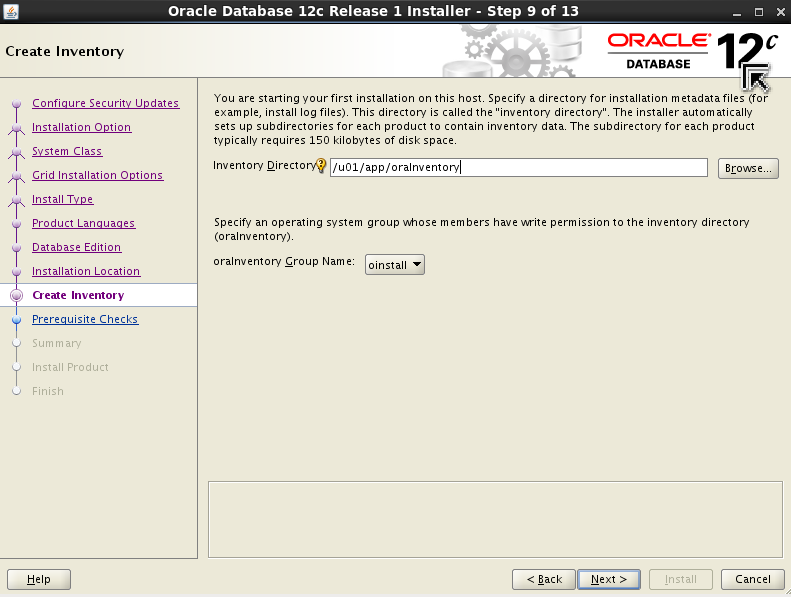Click the Product Languages step bullet icon

17,224
